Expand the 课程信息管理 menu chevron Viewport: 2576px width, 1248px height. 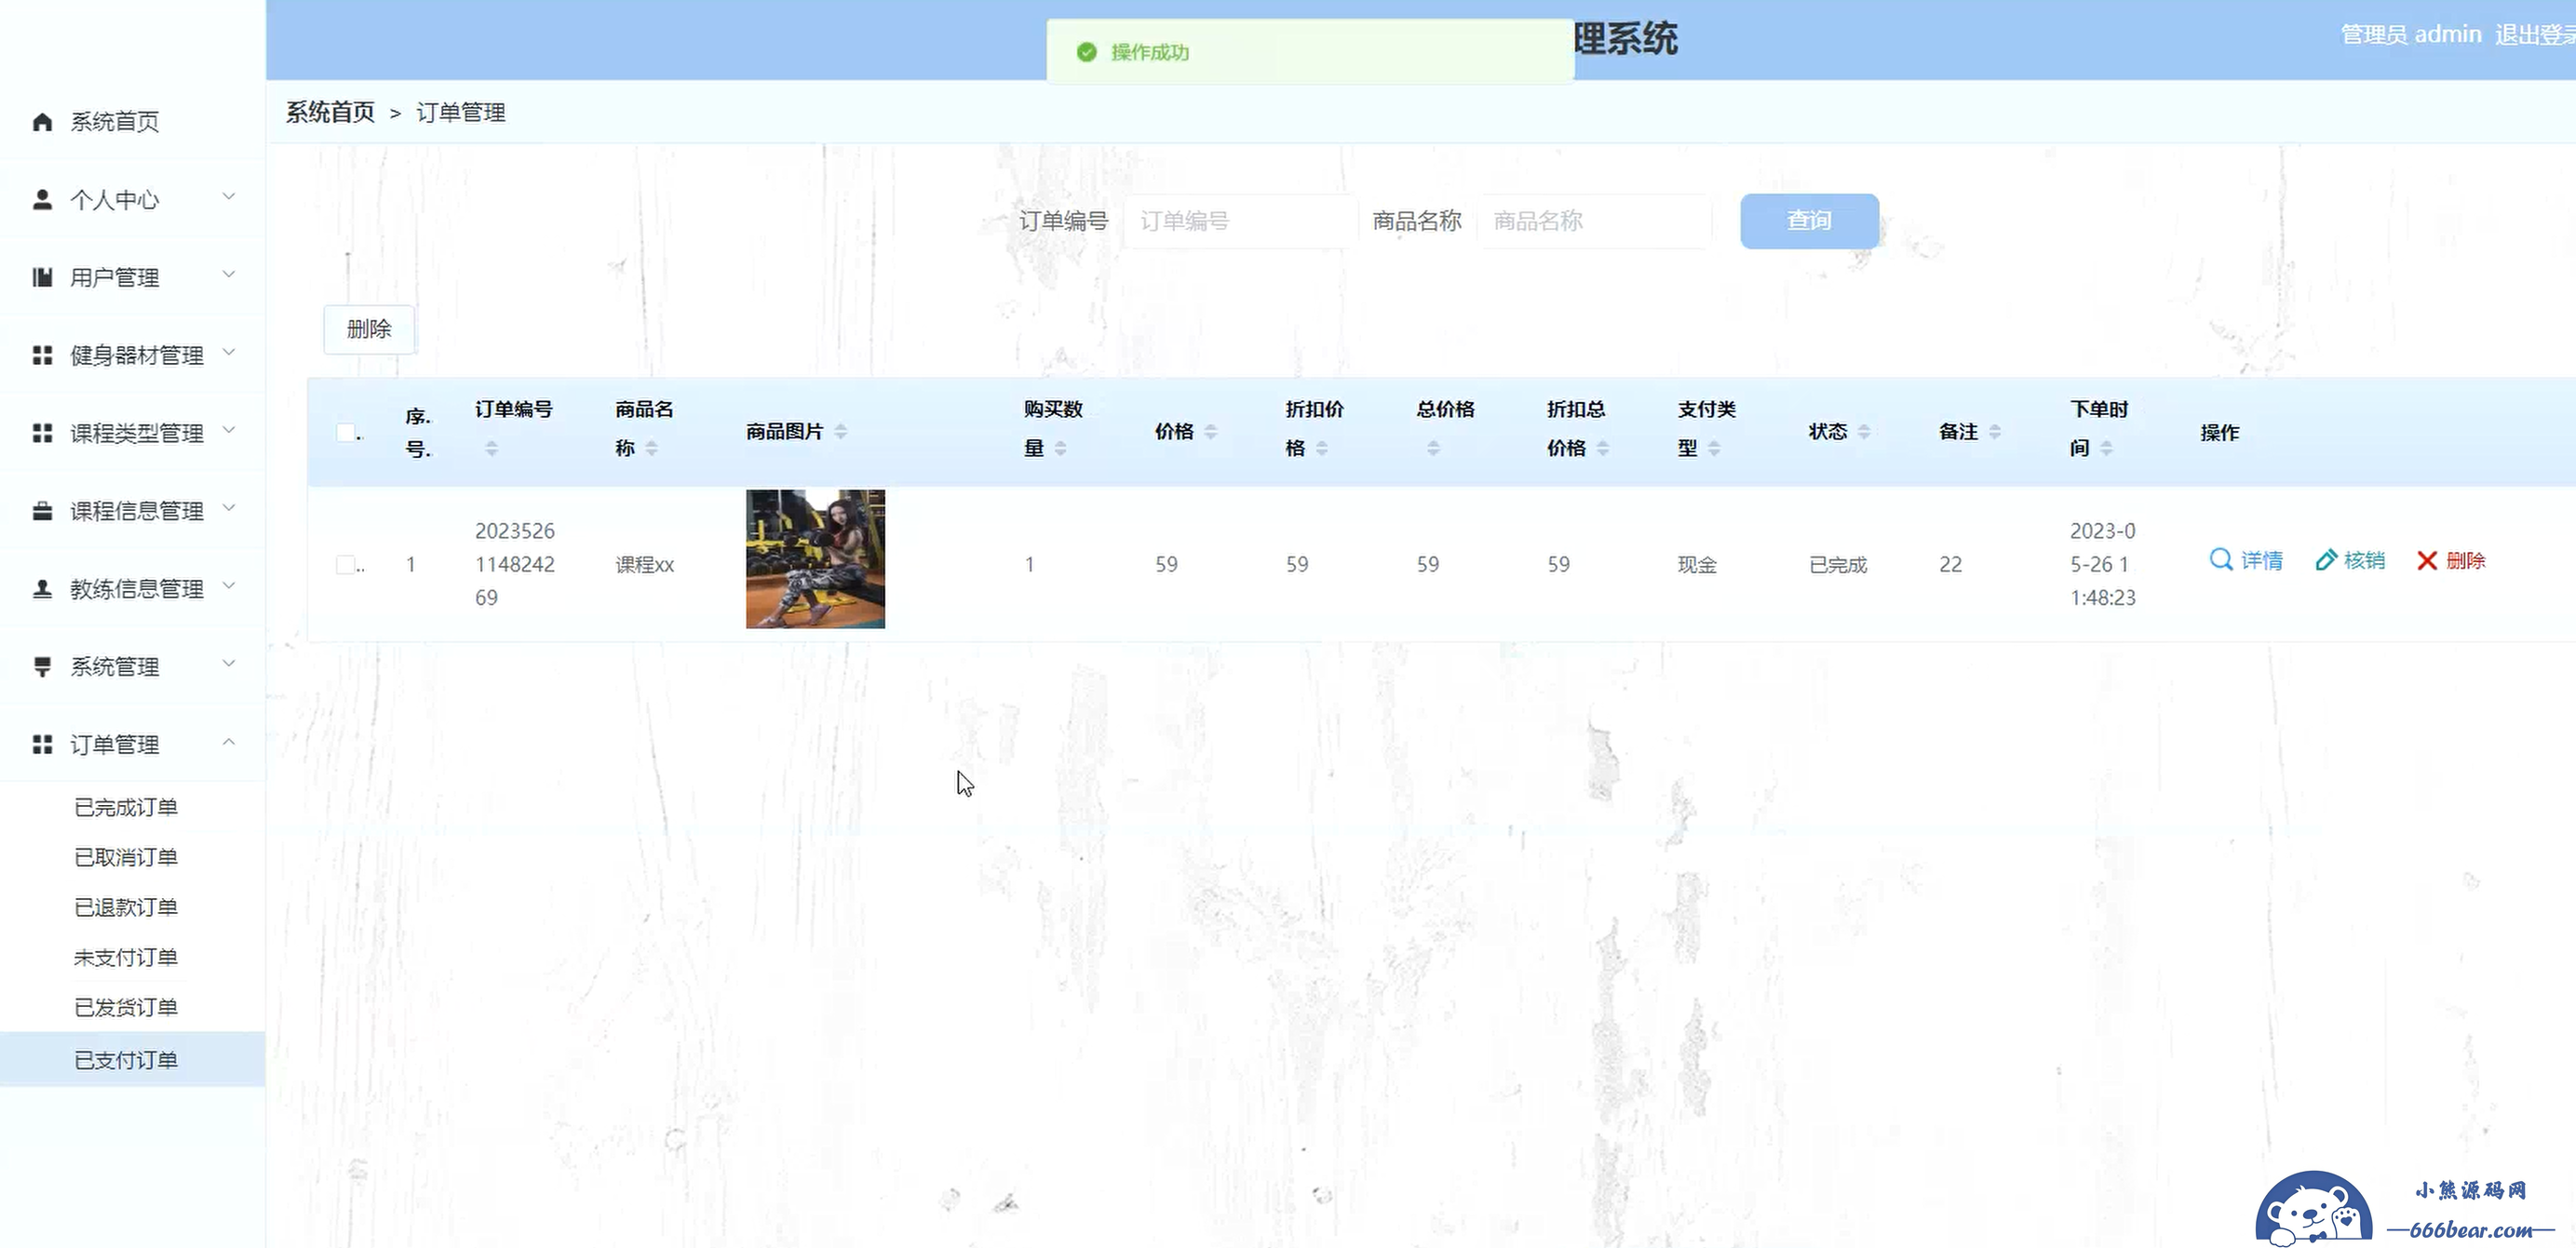229,508
